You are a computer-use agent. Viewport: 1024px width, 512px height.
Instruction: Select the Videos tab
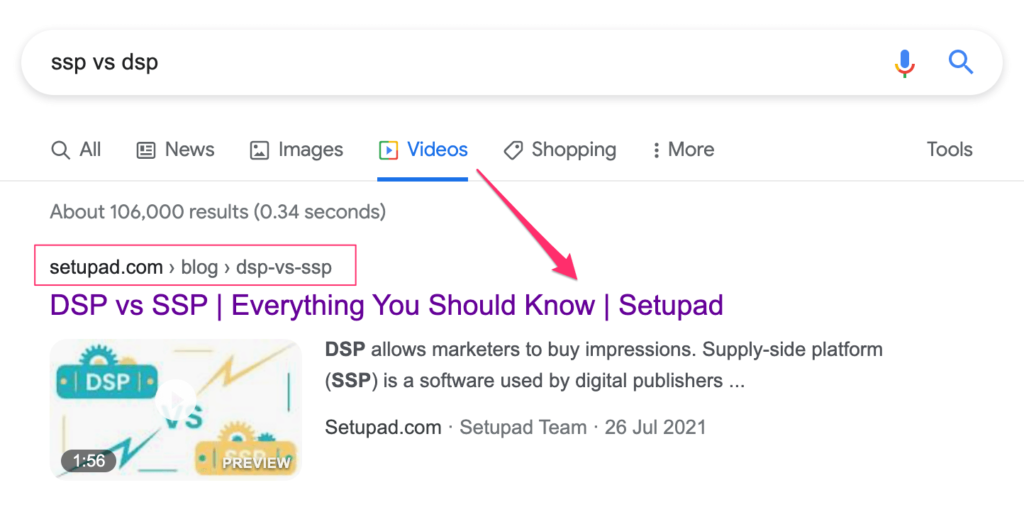(423, 150)
